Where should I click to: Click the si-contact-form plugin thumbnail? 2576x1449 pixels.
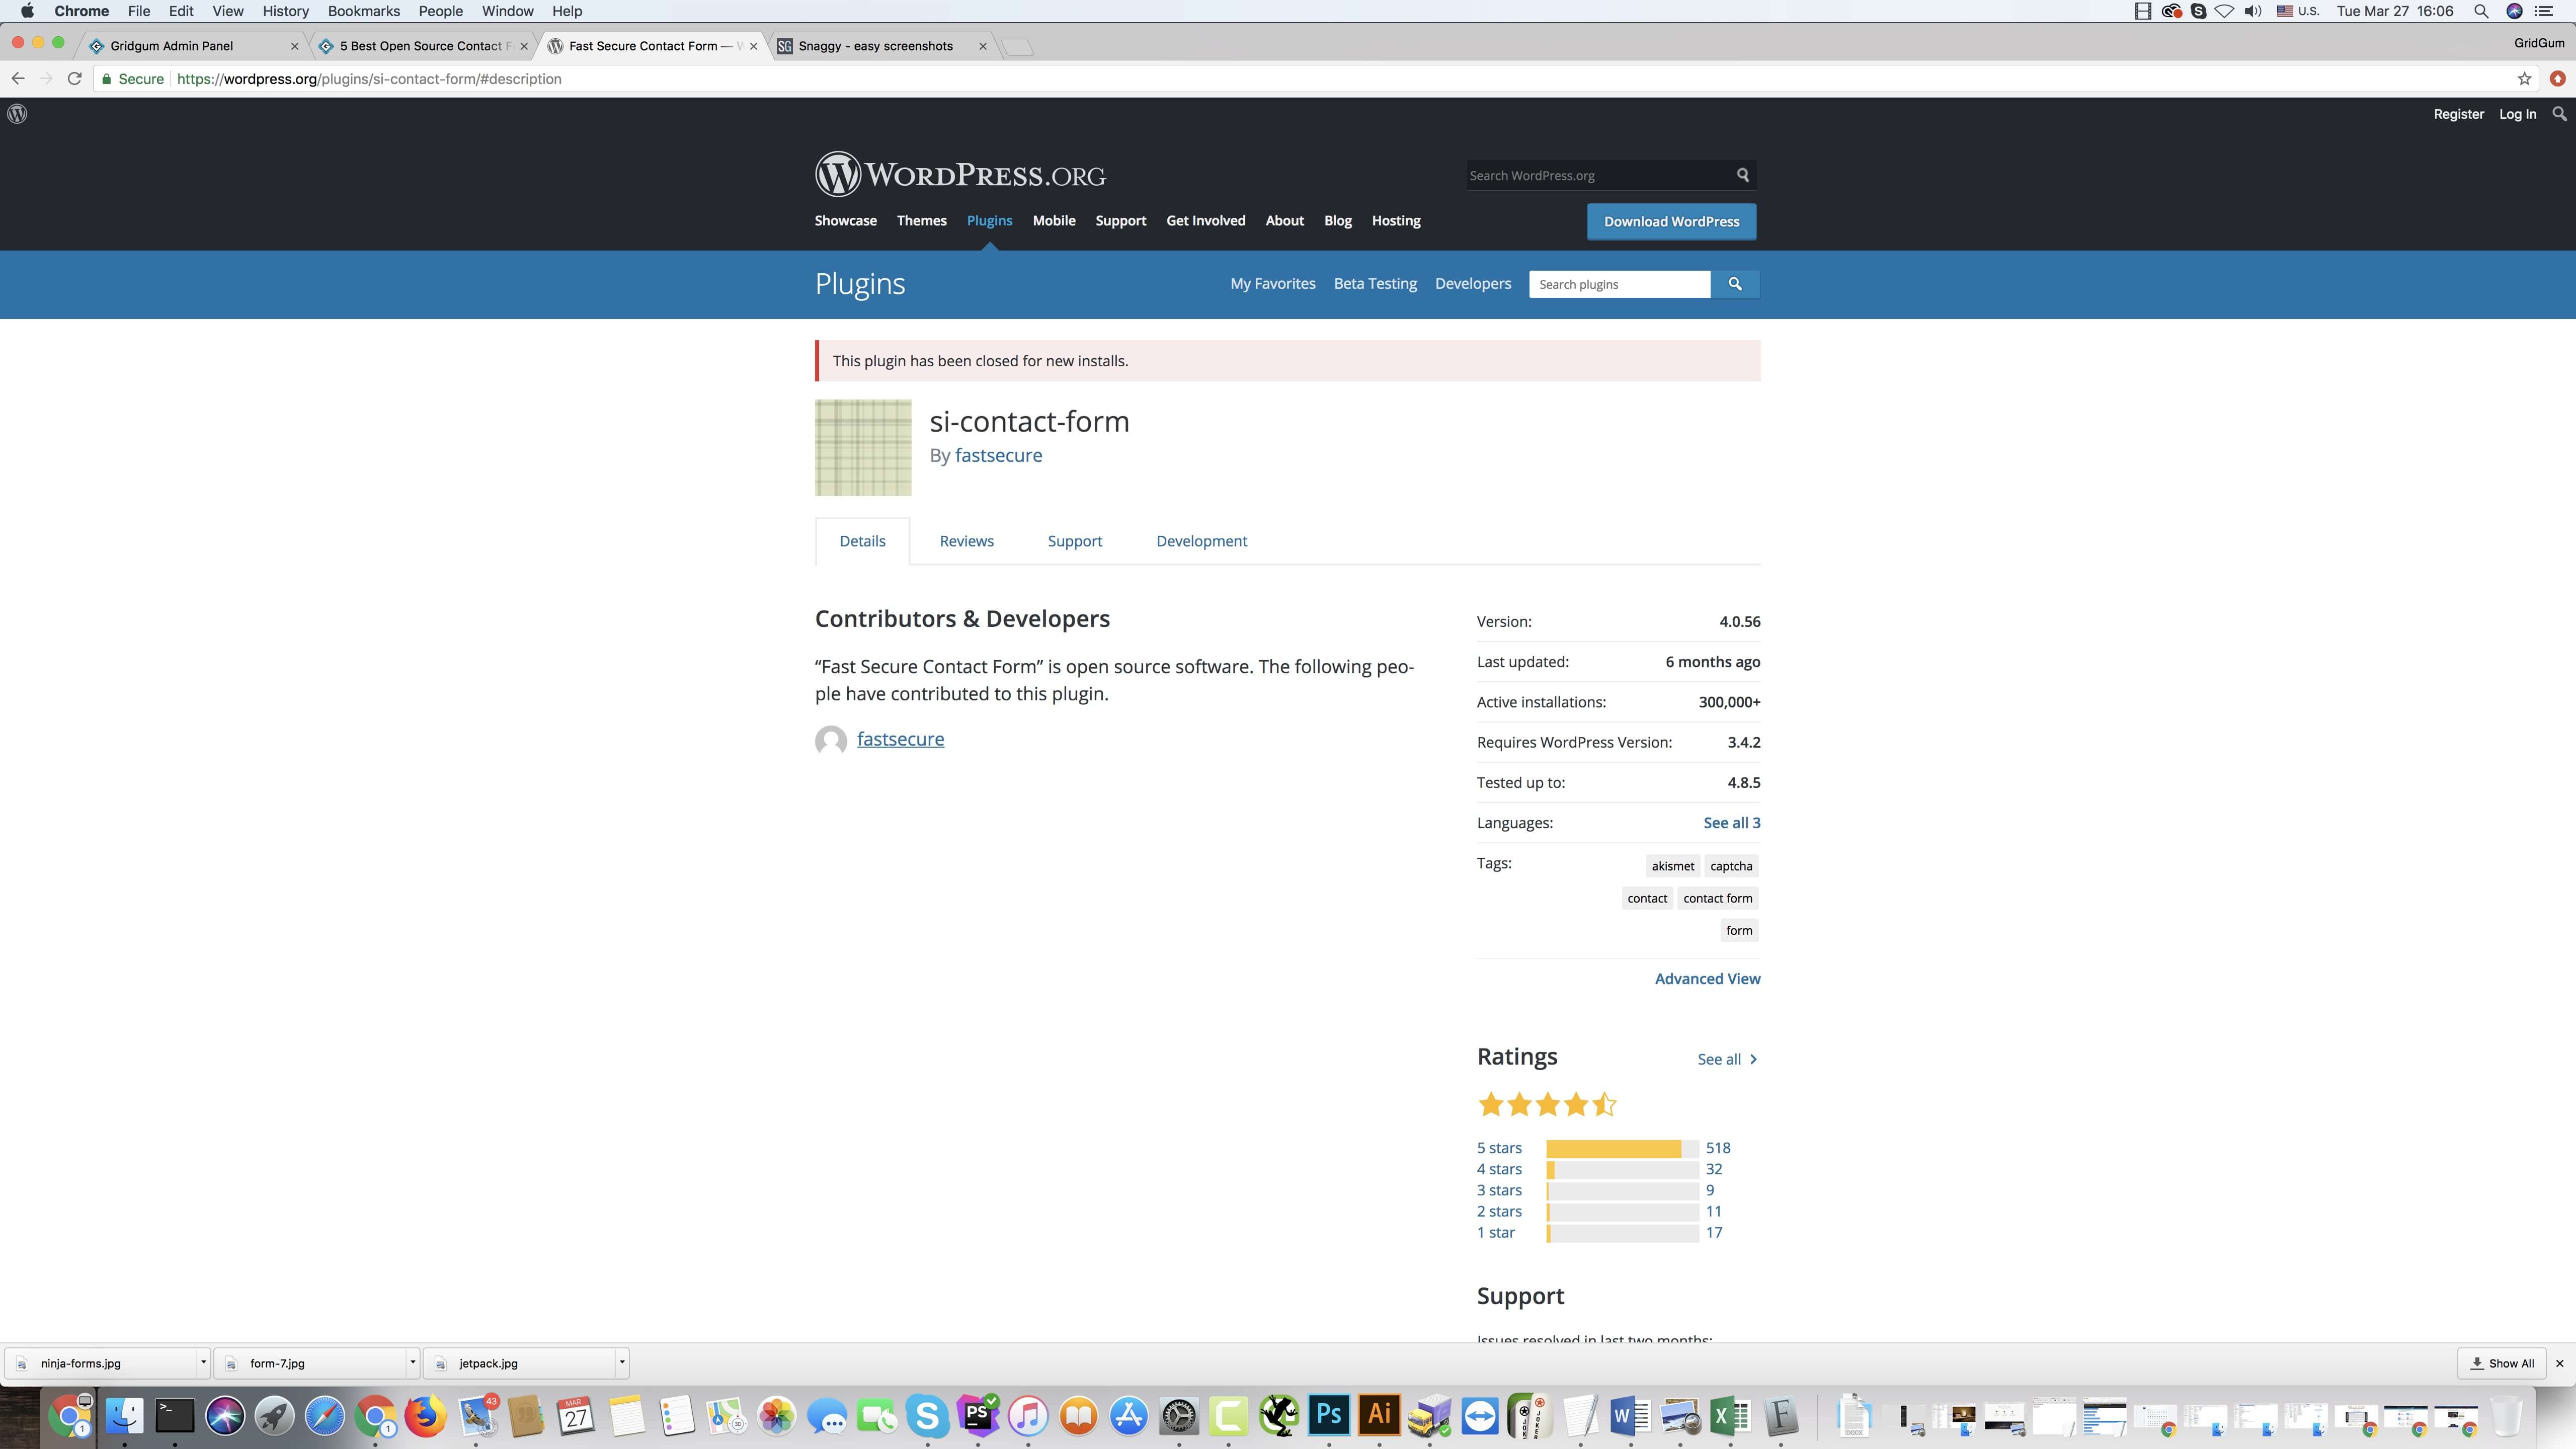point(863,448)
